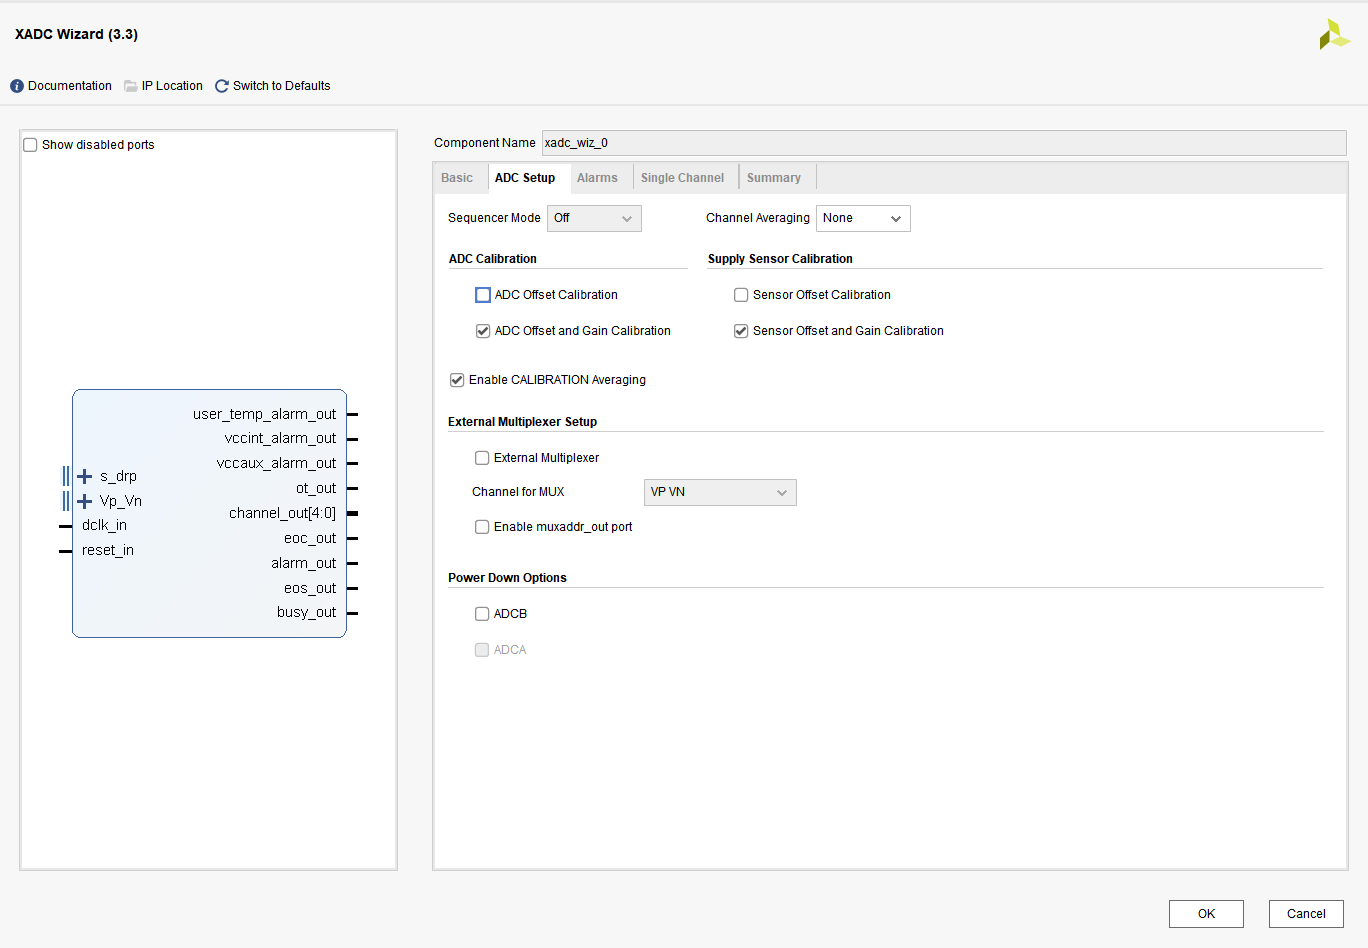
Task: Check ADC Offset Calibration
Action: [483, 295]
